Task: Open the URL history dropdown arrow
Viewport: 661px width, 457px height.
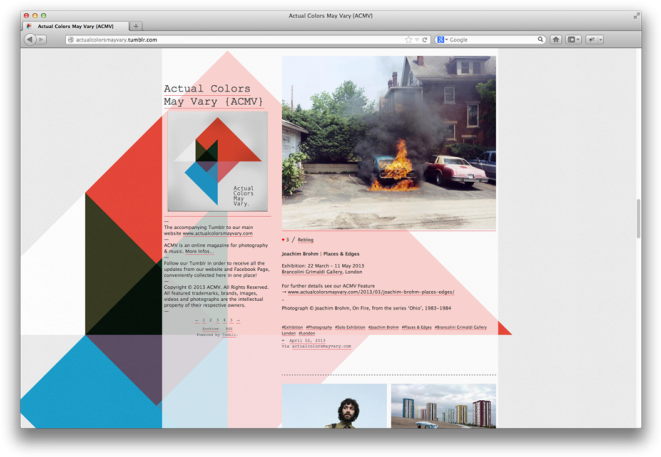Action: click(x=417, y=39)
